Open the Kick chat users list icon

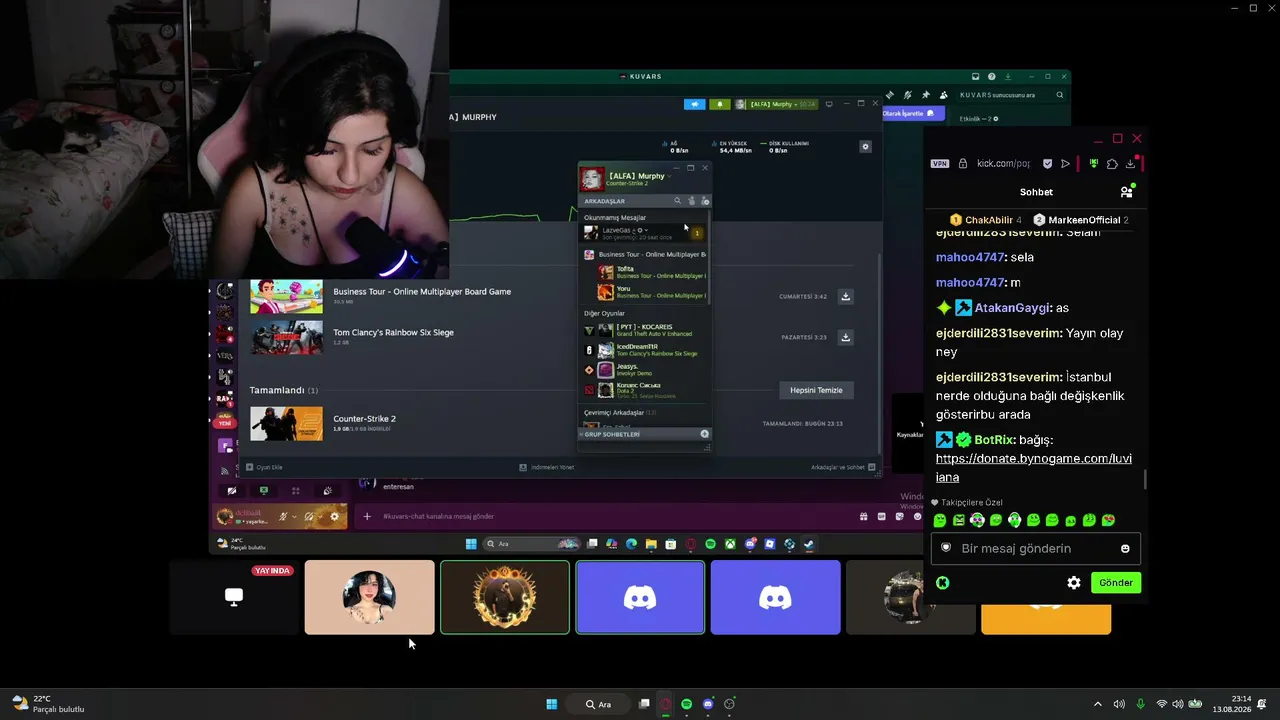[x=1127, y=192]
